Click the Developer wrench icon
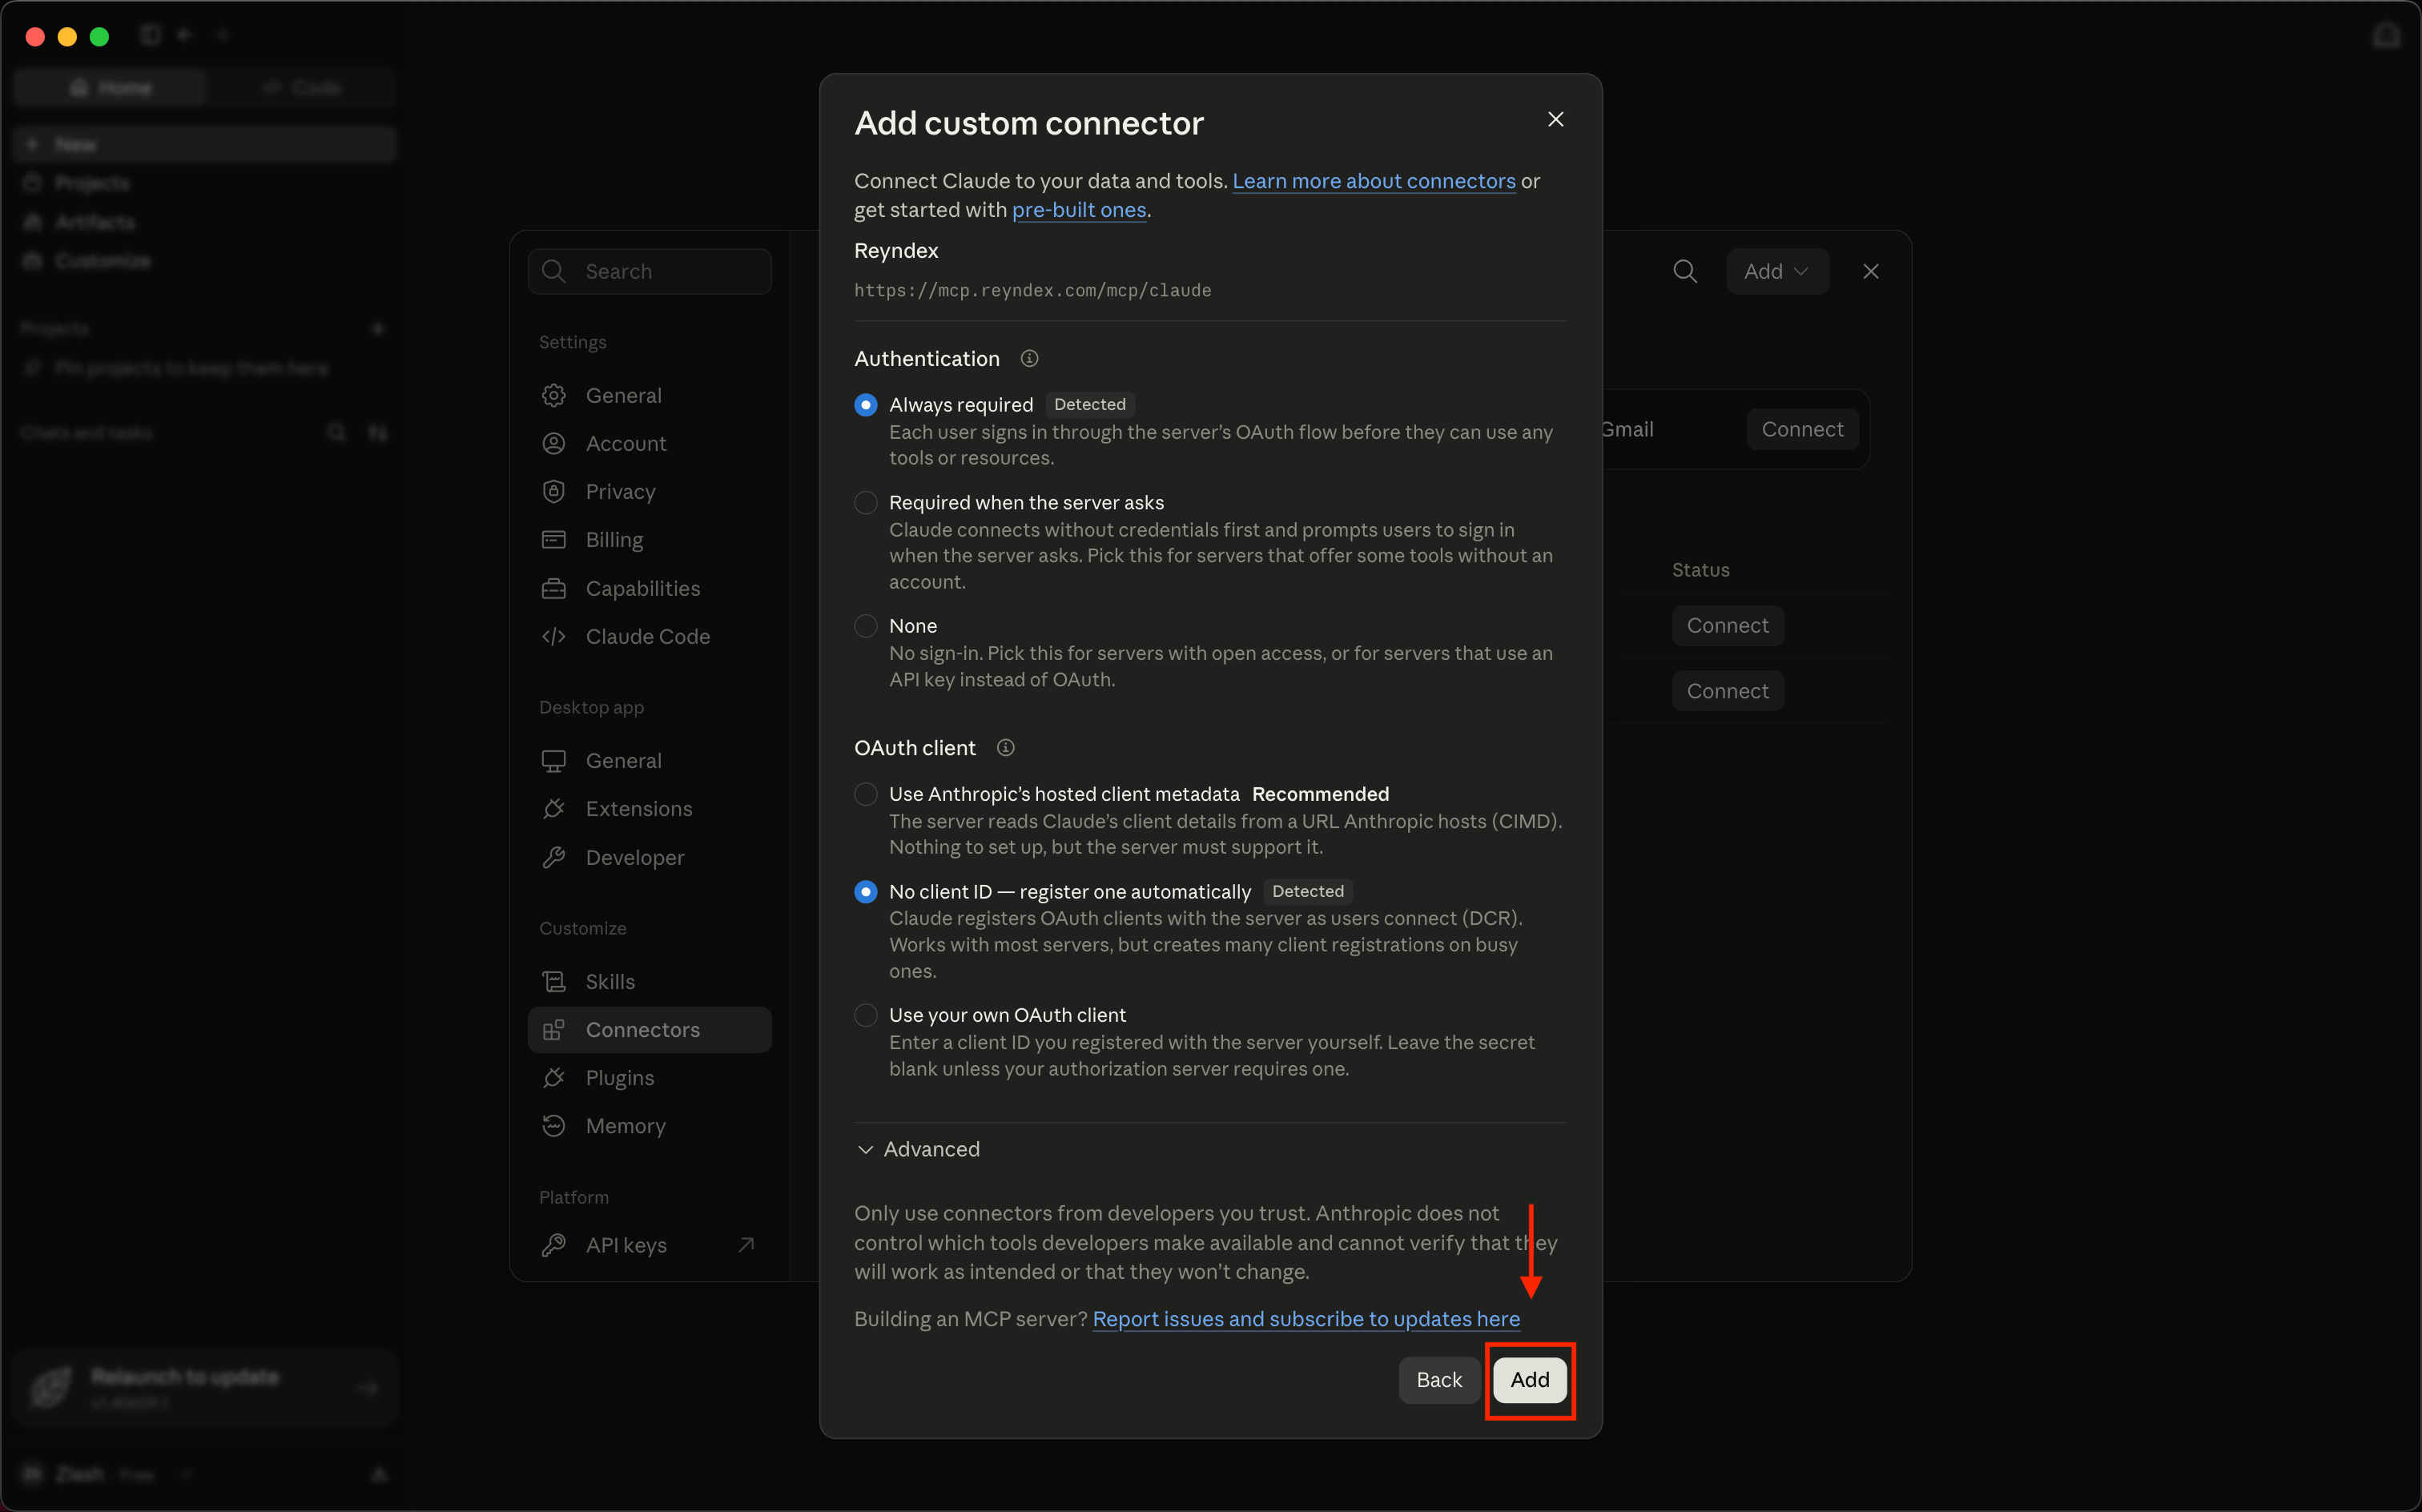The width and height of the screenshot is (2422, 1512). [554, 857]
